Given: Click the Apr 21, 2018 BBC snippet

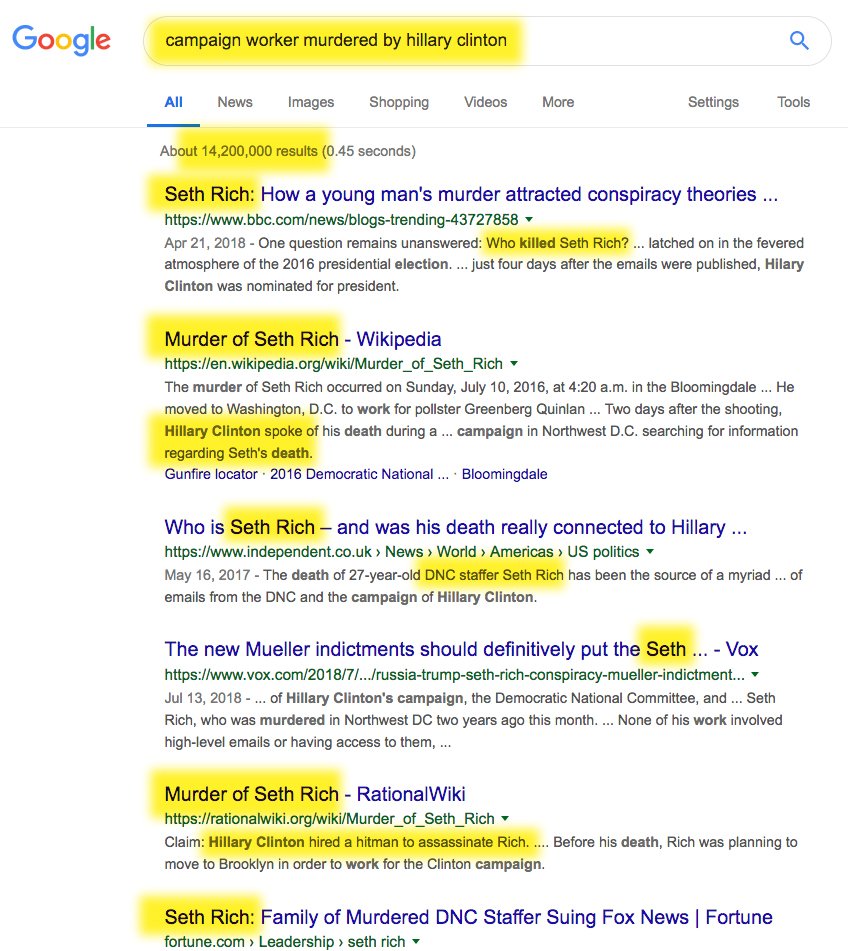Looking at the screenshot, I should pyautogui.click(x=484, y=264).
